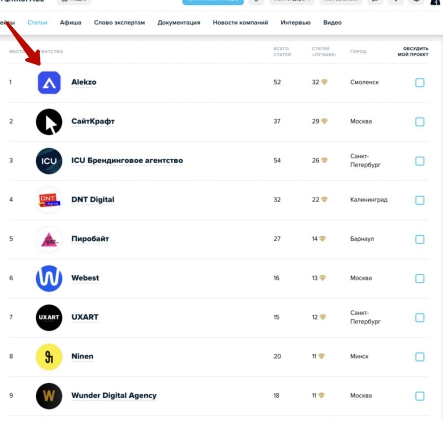This screenshot has width=443, height=421.
Task: Click the Пиробайт pink triangle logo
Action: click(49, 239)
